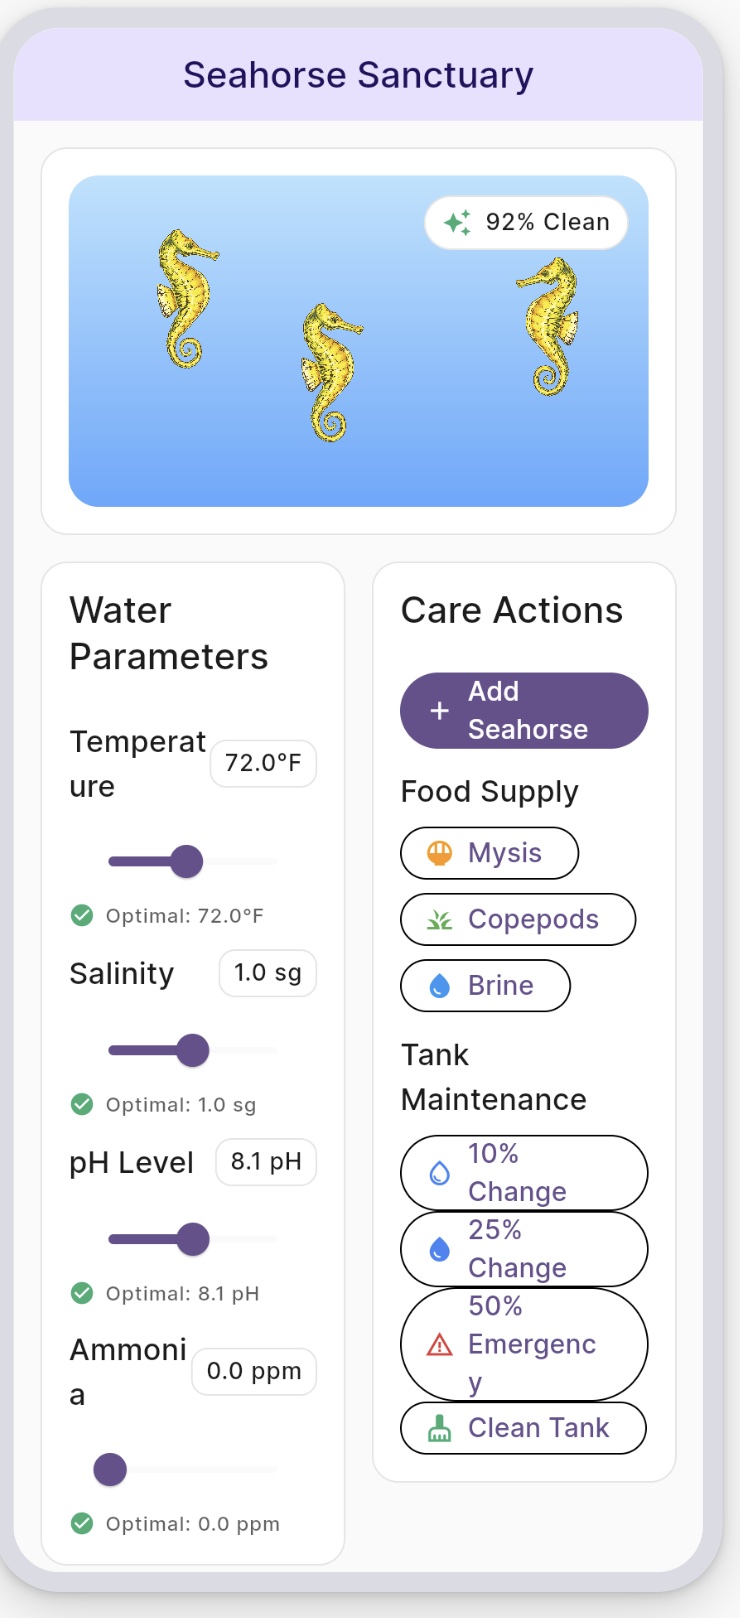Screen dimensions: 740x1618
Task: Click the Clean Tank brush icon
Action: click(439, 1429)
